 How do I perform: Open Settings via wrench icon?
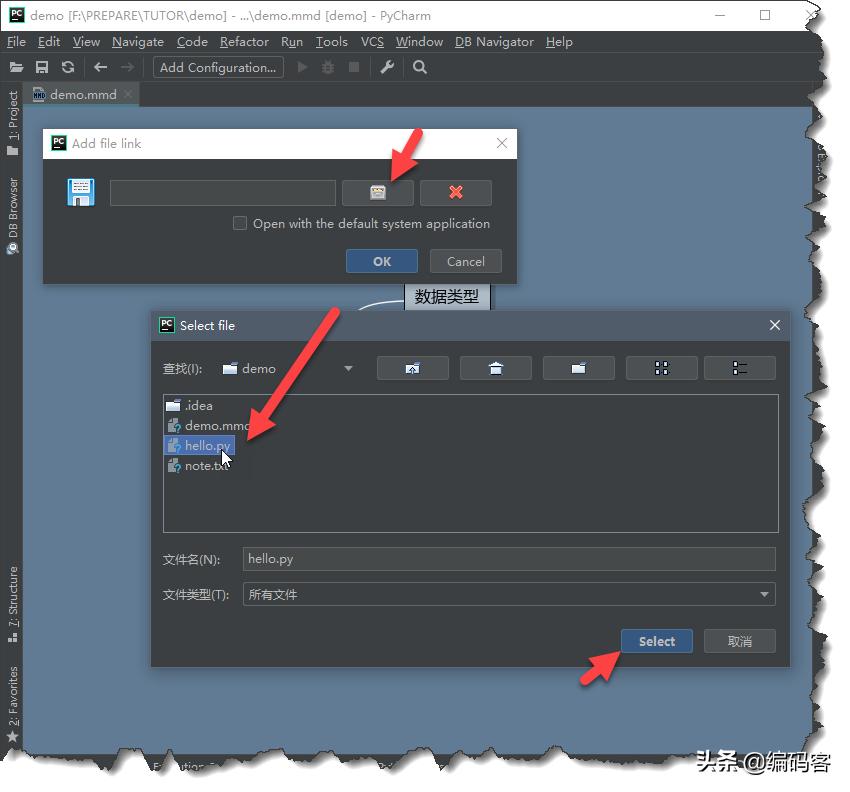pyautogui.click(x=387, y=67)
